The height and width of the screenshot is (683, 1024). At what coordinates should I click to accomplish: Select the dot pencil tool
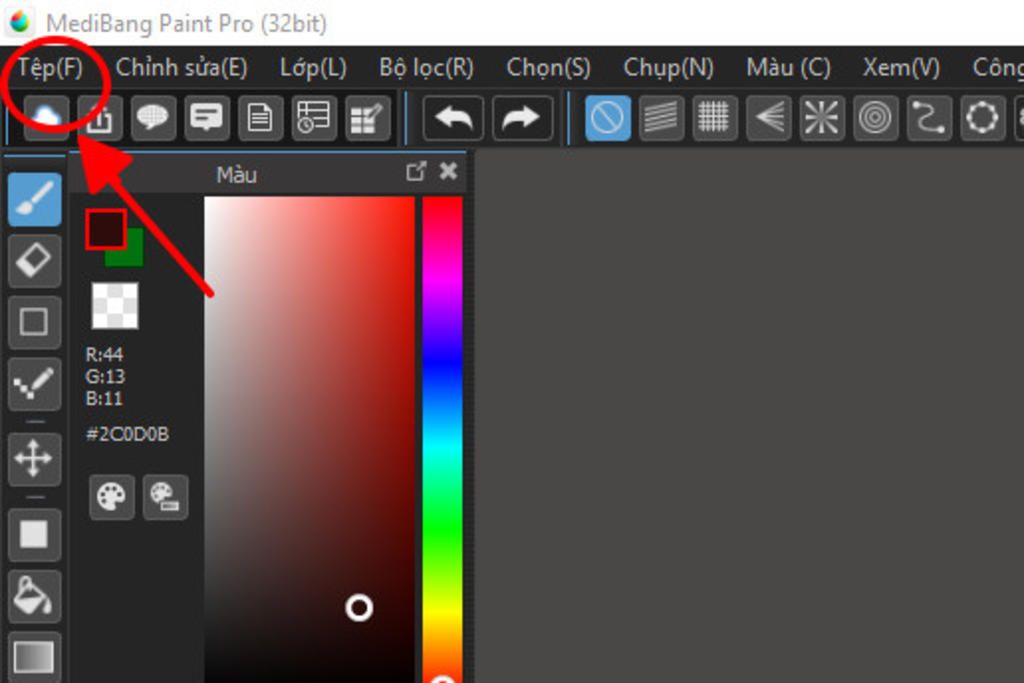click(x=35, y=383)
